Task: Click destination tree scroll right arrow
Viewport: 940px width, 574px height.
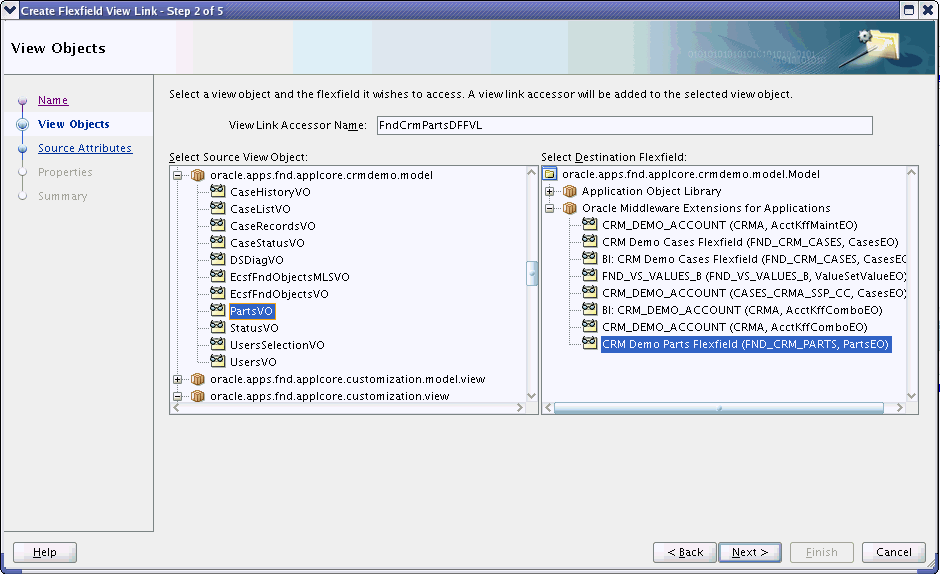Action: click(899, 408)
